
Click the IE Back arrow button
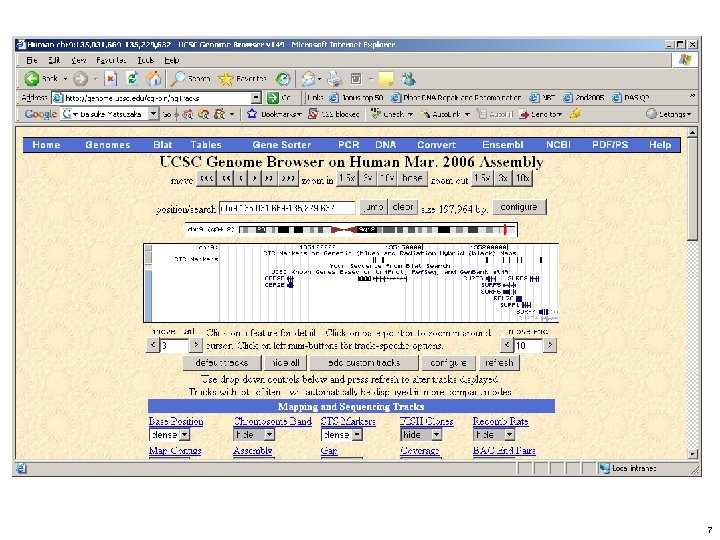[32, 79]
